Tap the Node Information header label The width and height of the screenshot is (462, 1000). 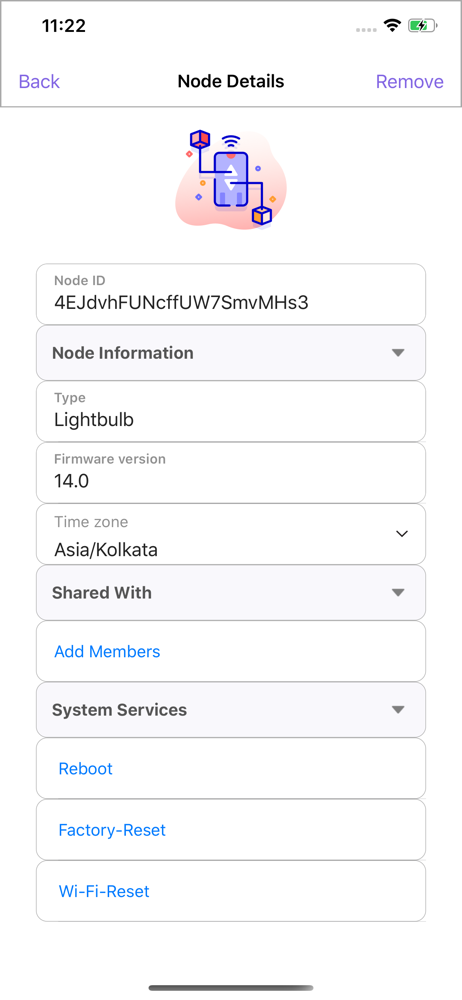[123, 353]
